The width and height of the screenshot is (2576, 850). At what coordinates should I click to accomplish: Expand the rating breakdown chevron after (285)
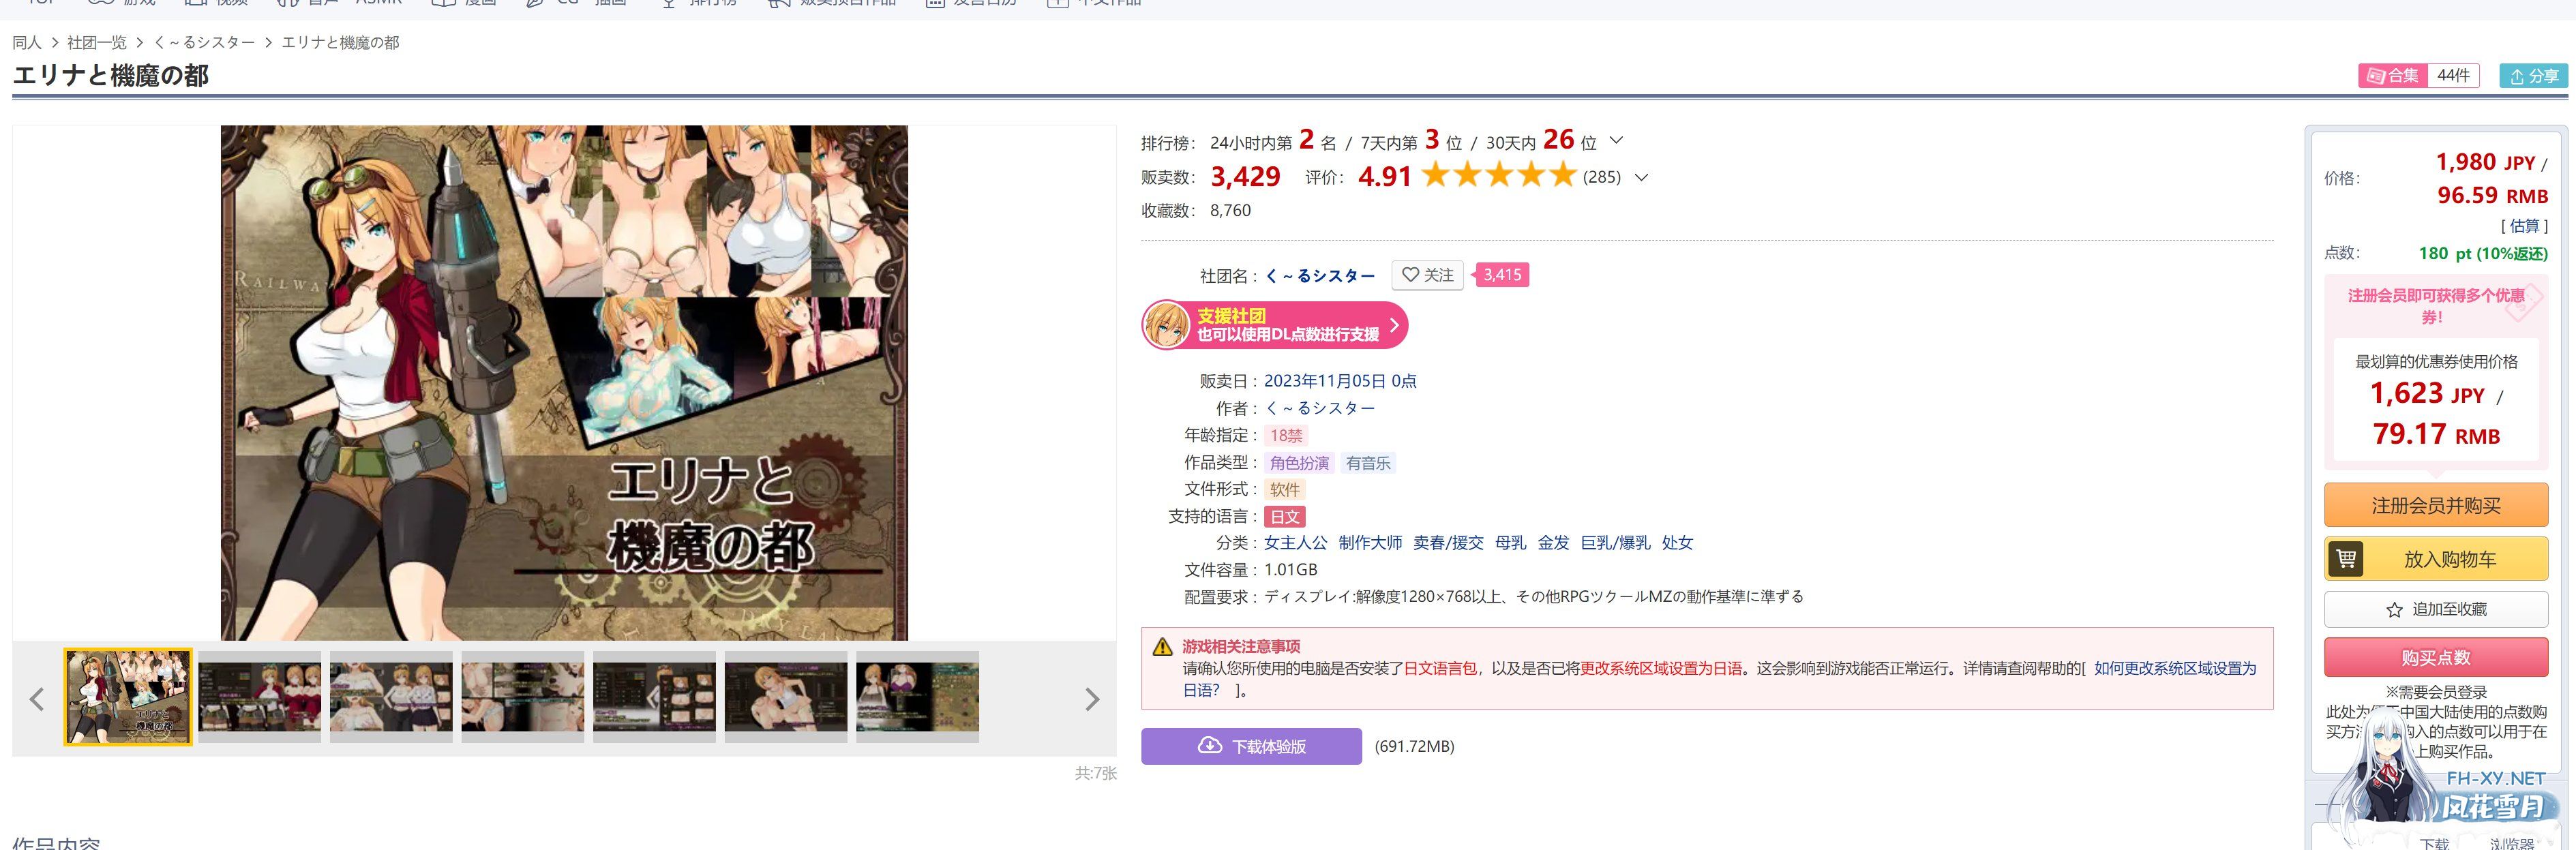click(1641, 178)
